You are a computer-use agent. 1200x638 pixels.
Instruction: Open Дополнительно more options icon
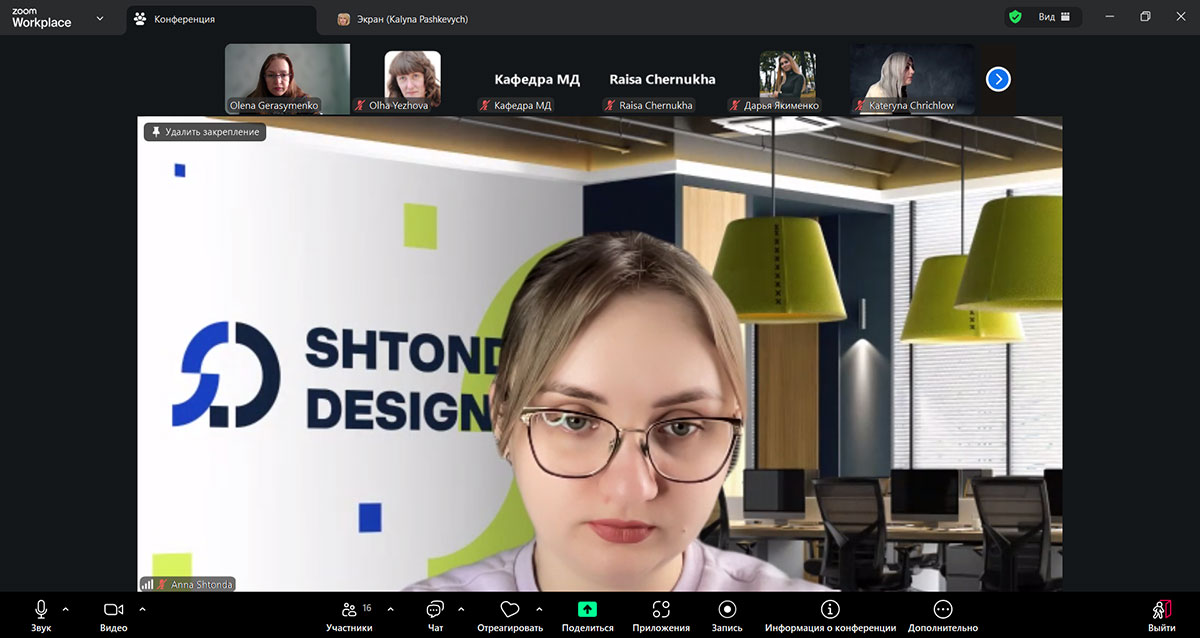pos(942,609)
